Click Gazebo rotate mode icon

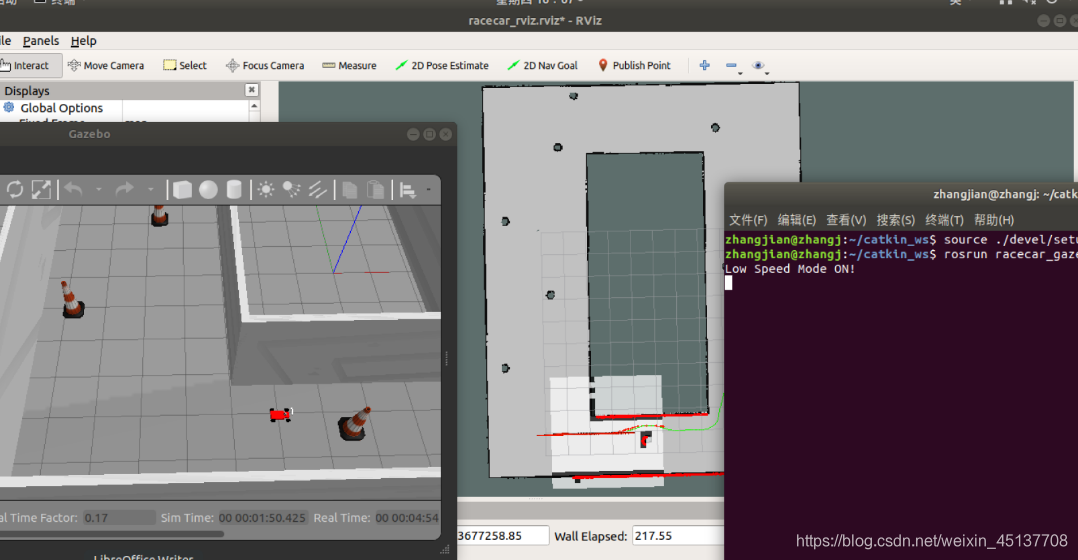click(15, 189)
